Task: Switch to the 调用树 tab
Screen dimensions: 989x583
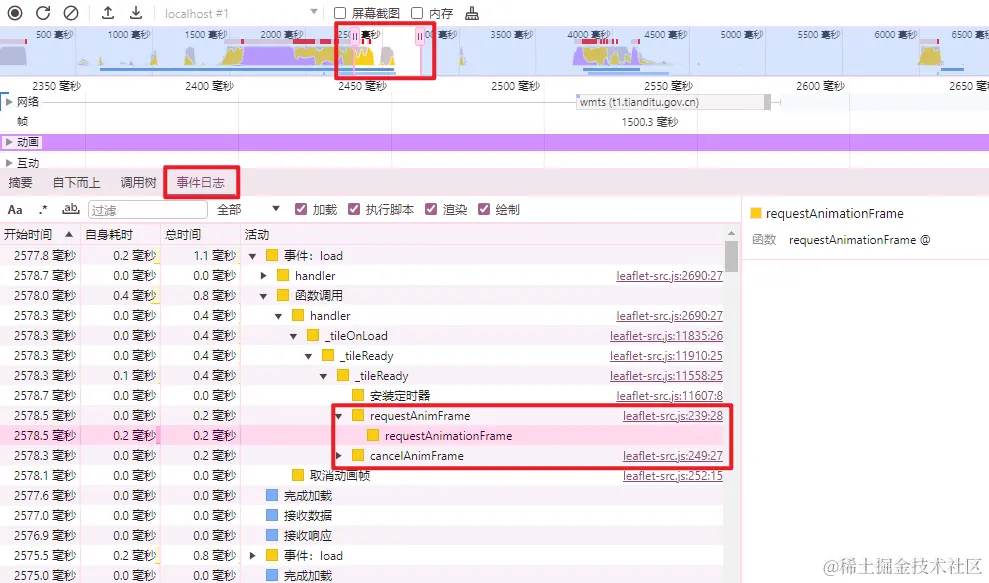Action: click(x=138, y=182)
